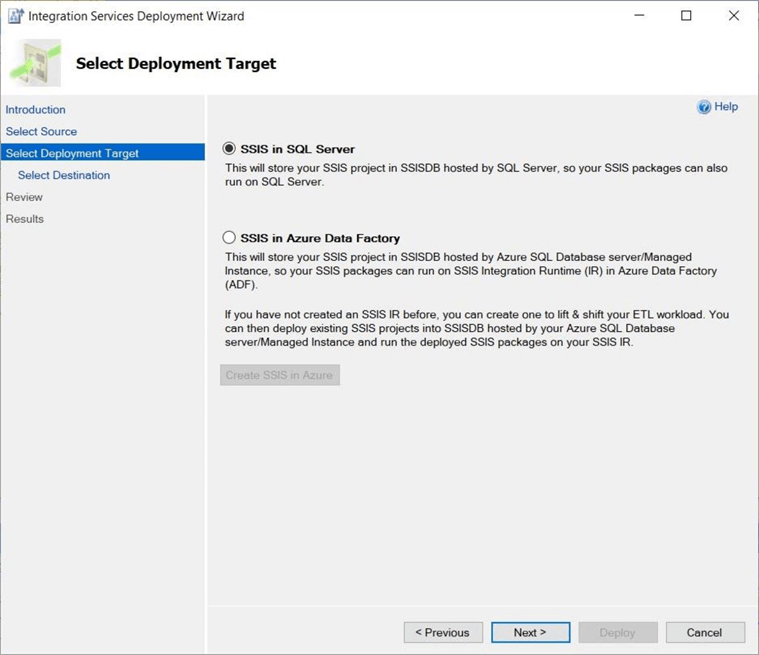Close the Integration Services Deployment Wizard
The width and height of the screenshot is (759, 655).
pos(733,16)
